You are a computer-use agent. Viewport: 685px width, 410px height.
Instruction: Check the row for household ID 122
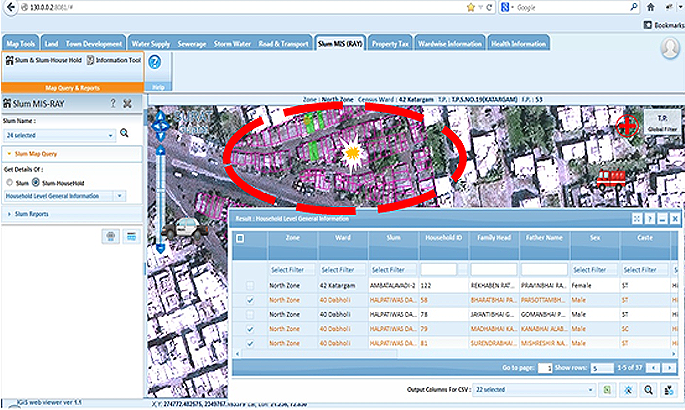250,286
